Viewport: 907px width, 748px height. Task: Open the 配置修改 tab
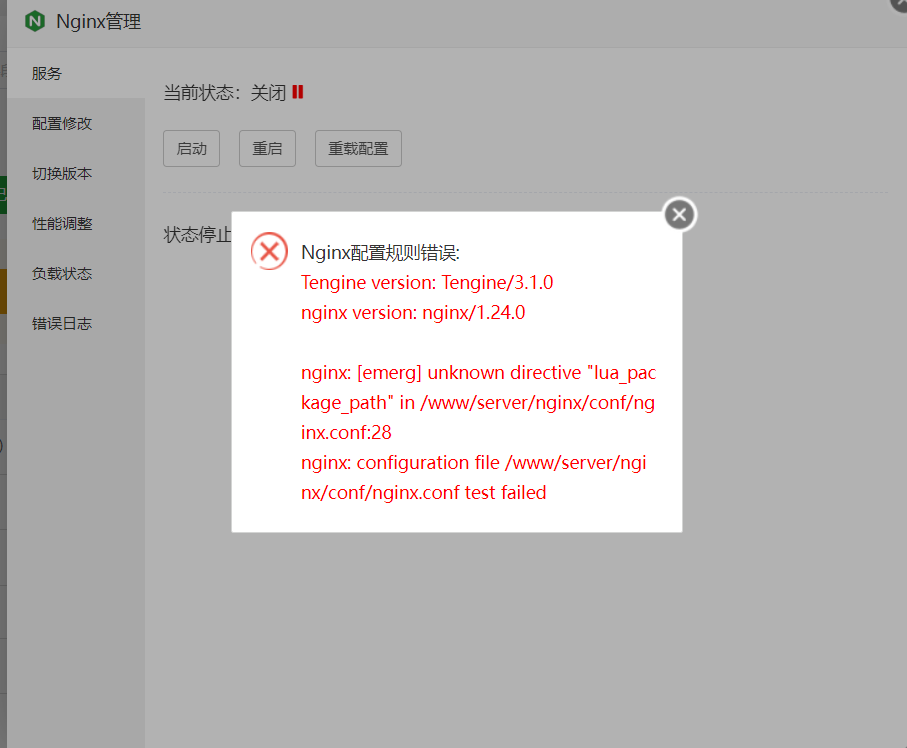click(76, 123)
